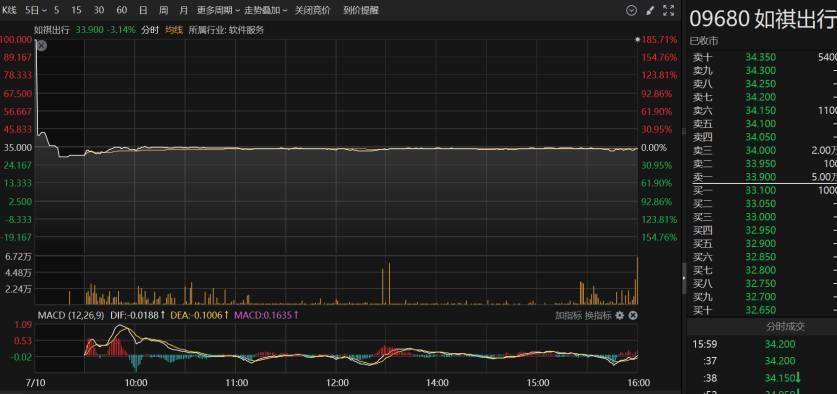Set a 到价提醒 price alert
The height and width of the screenshot is (394, 837).
point(361,10)
